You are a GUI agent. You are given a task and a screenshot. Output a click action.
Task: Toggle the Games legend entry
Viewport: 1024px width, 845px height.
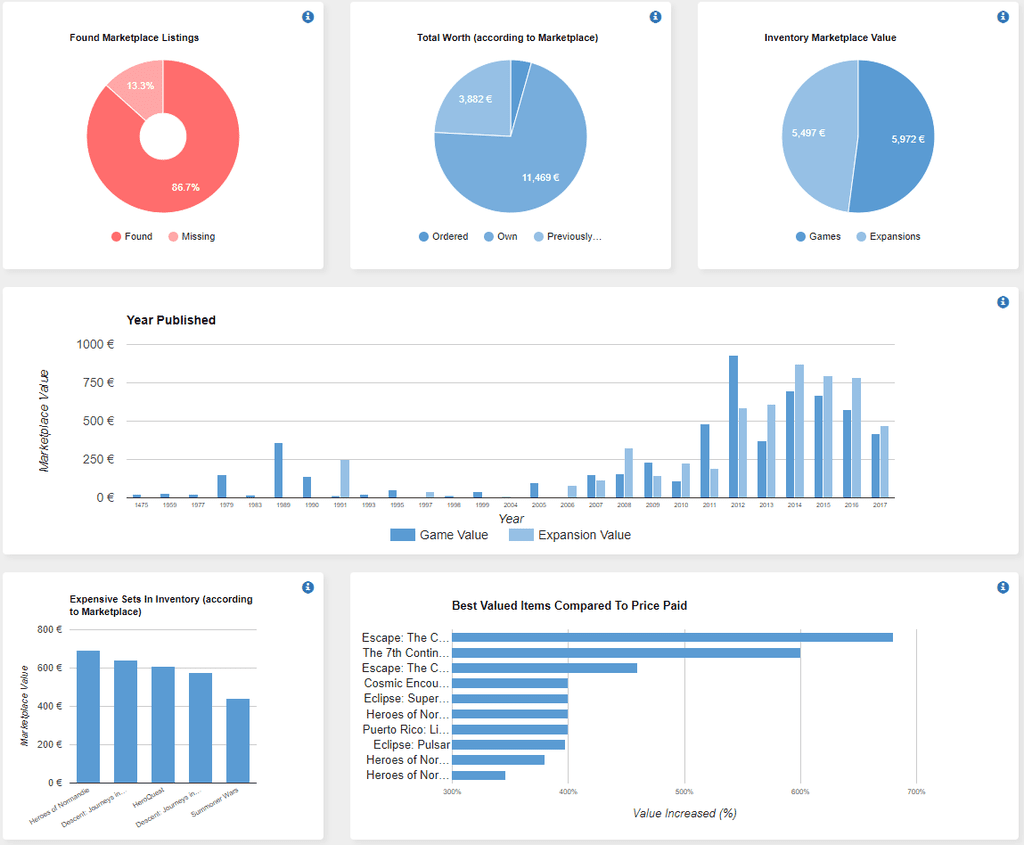(x=818, y=236)
